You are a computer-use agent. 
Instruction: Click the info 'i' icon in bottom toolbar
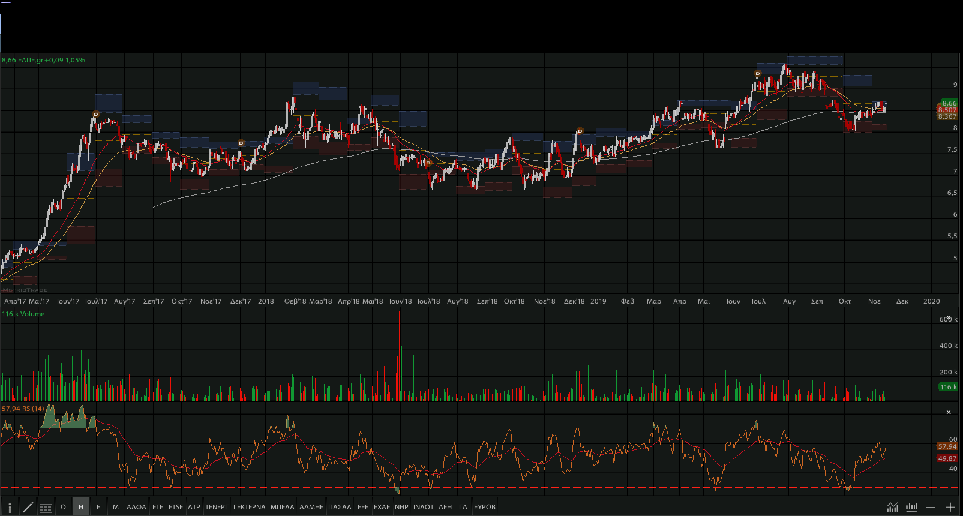9,507
